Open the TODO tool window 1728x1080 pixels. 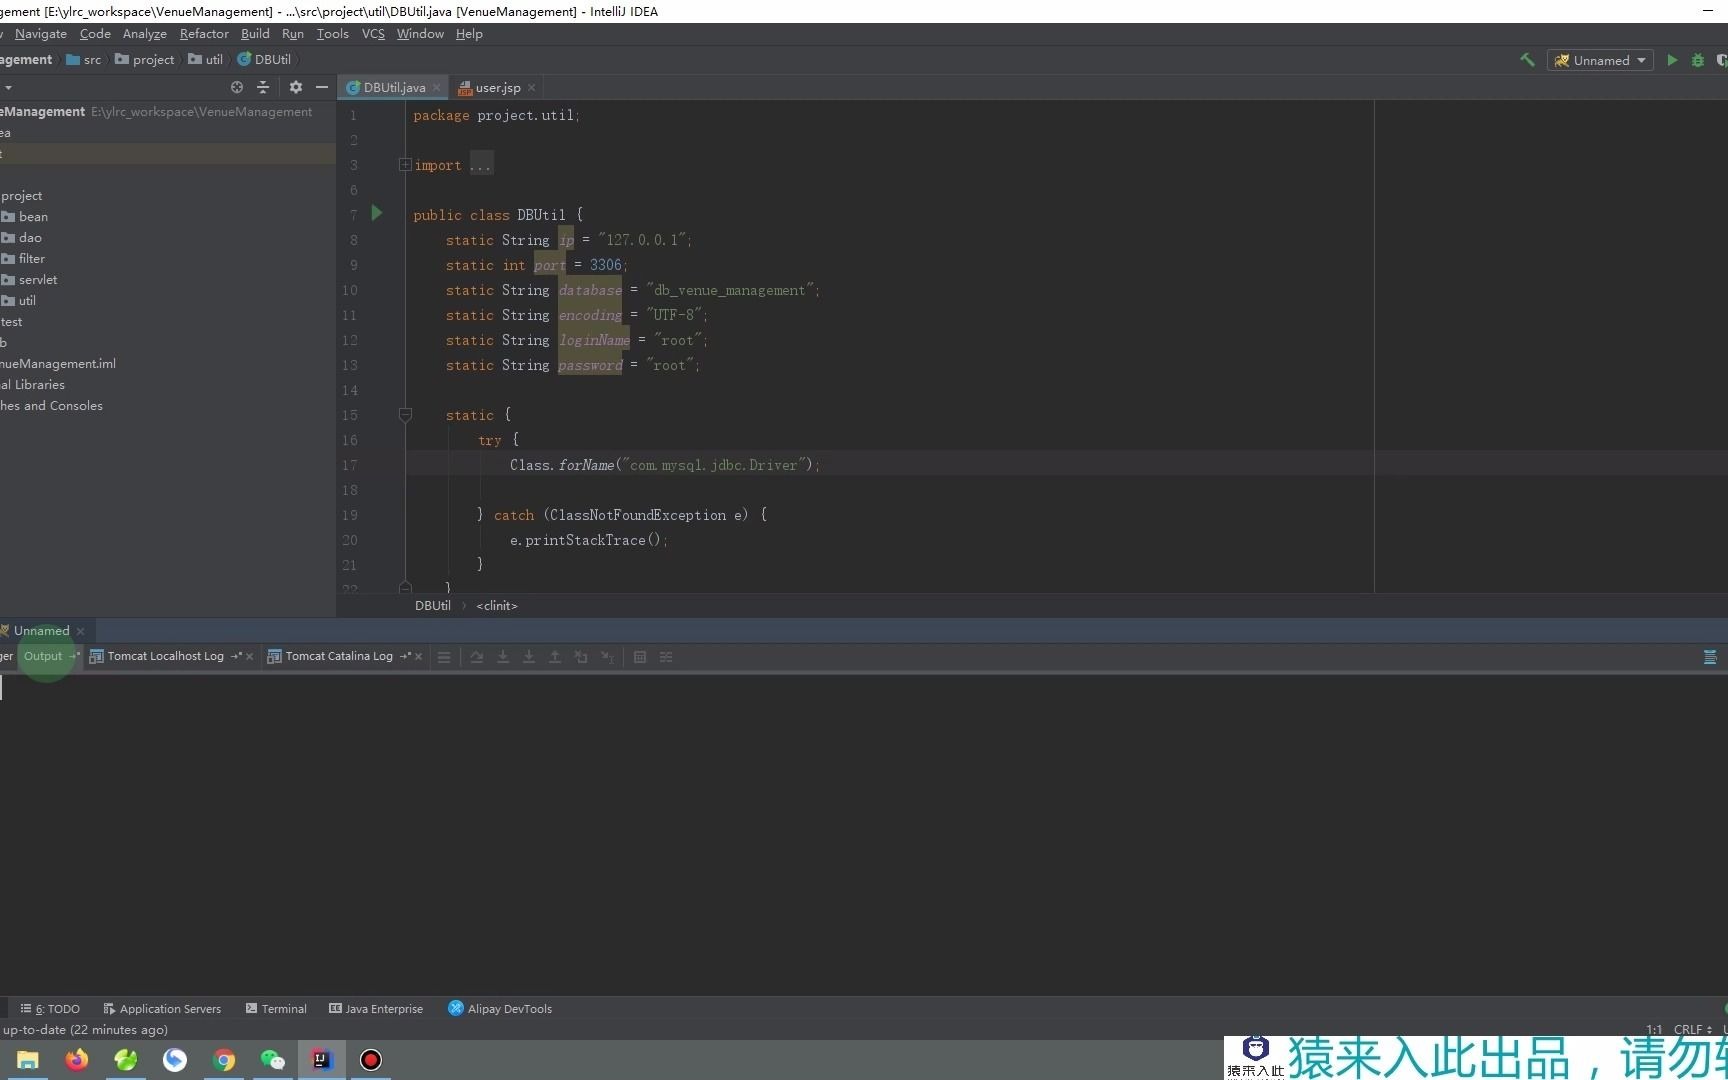50,1009
